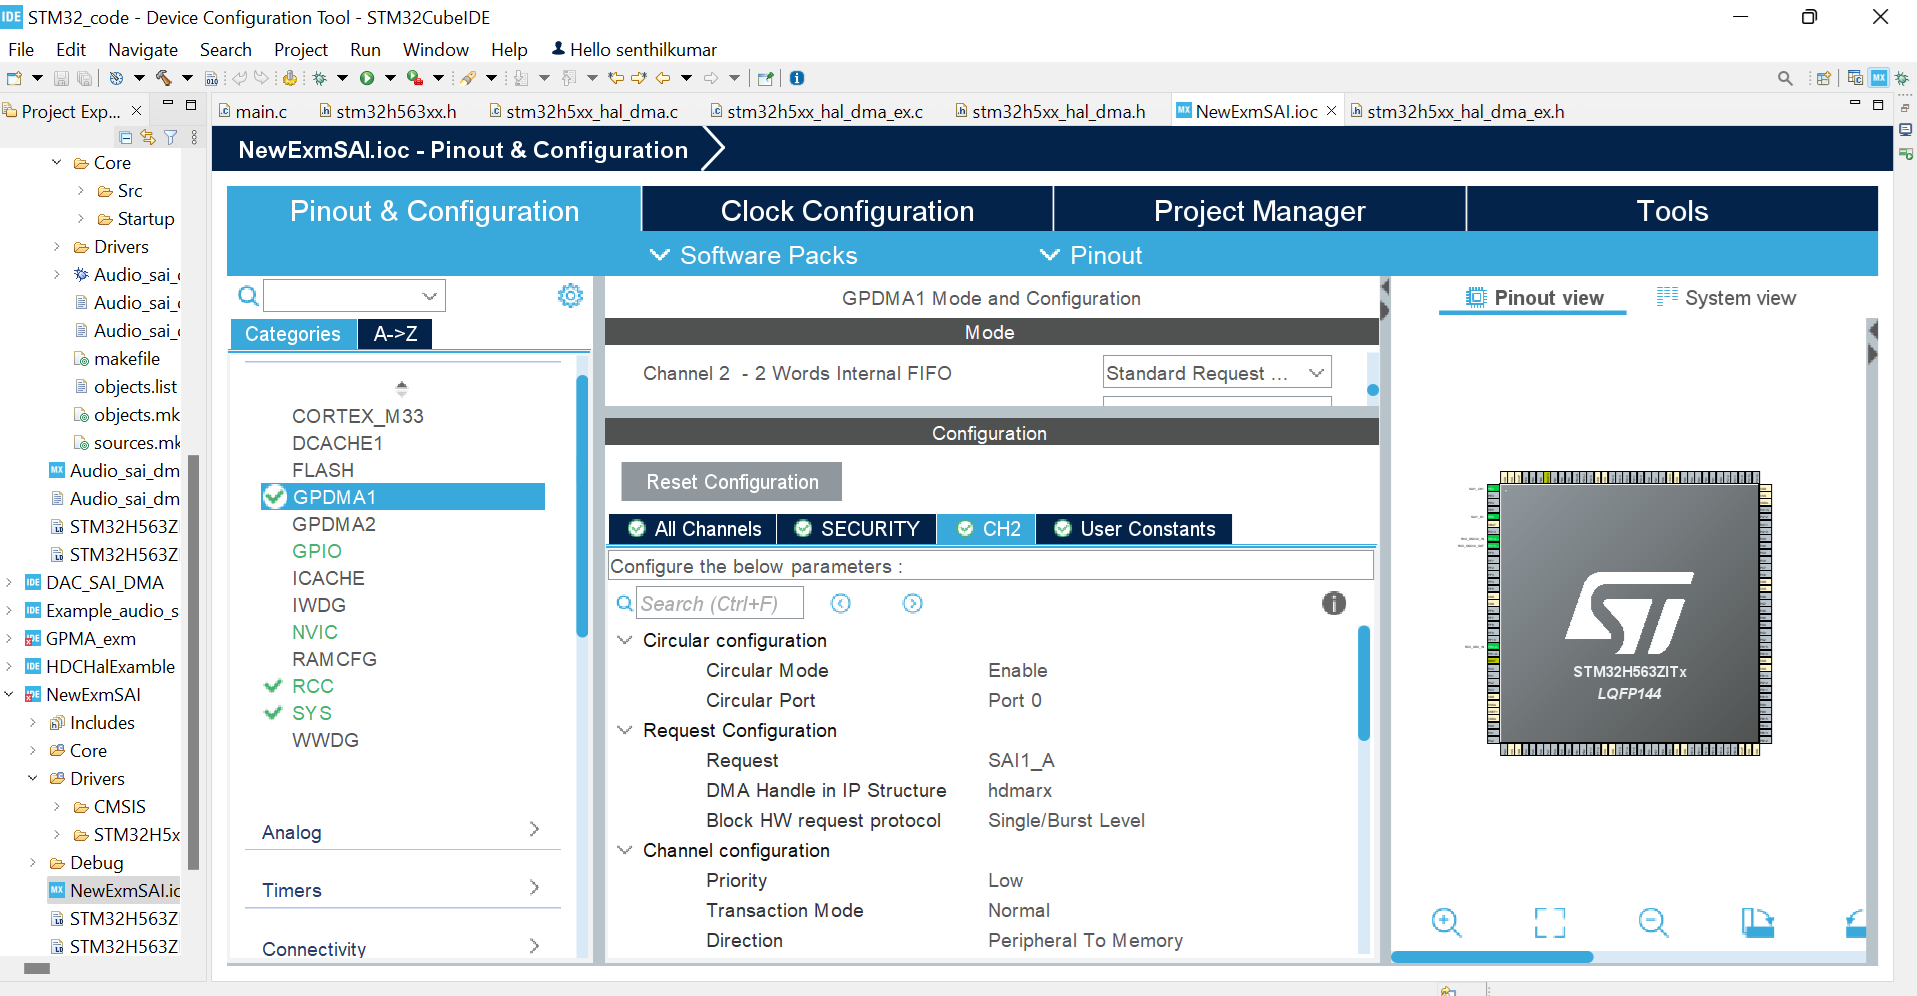Switch to System view of the chip
Image resolution: width=1917 pixels, height=996 pixels.
tap(1739, 297)
